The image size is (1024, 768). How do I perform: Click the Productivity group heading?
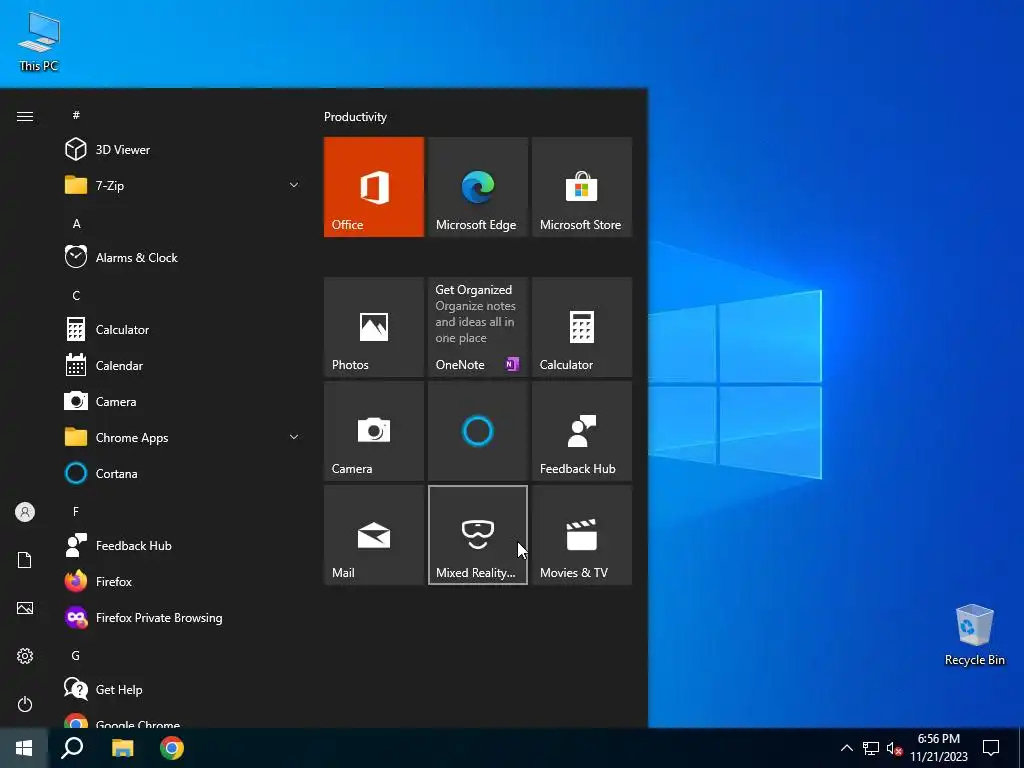click(x=355, y=117)
